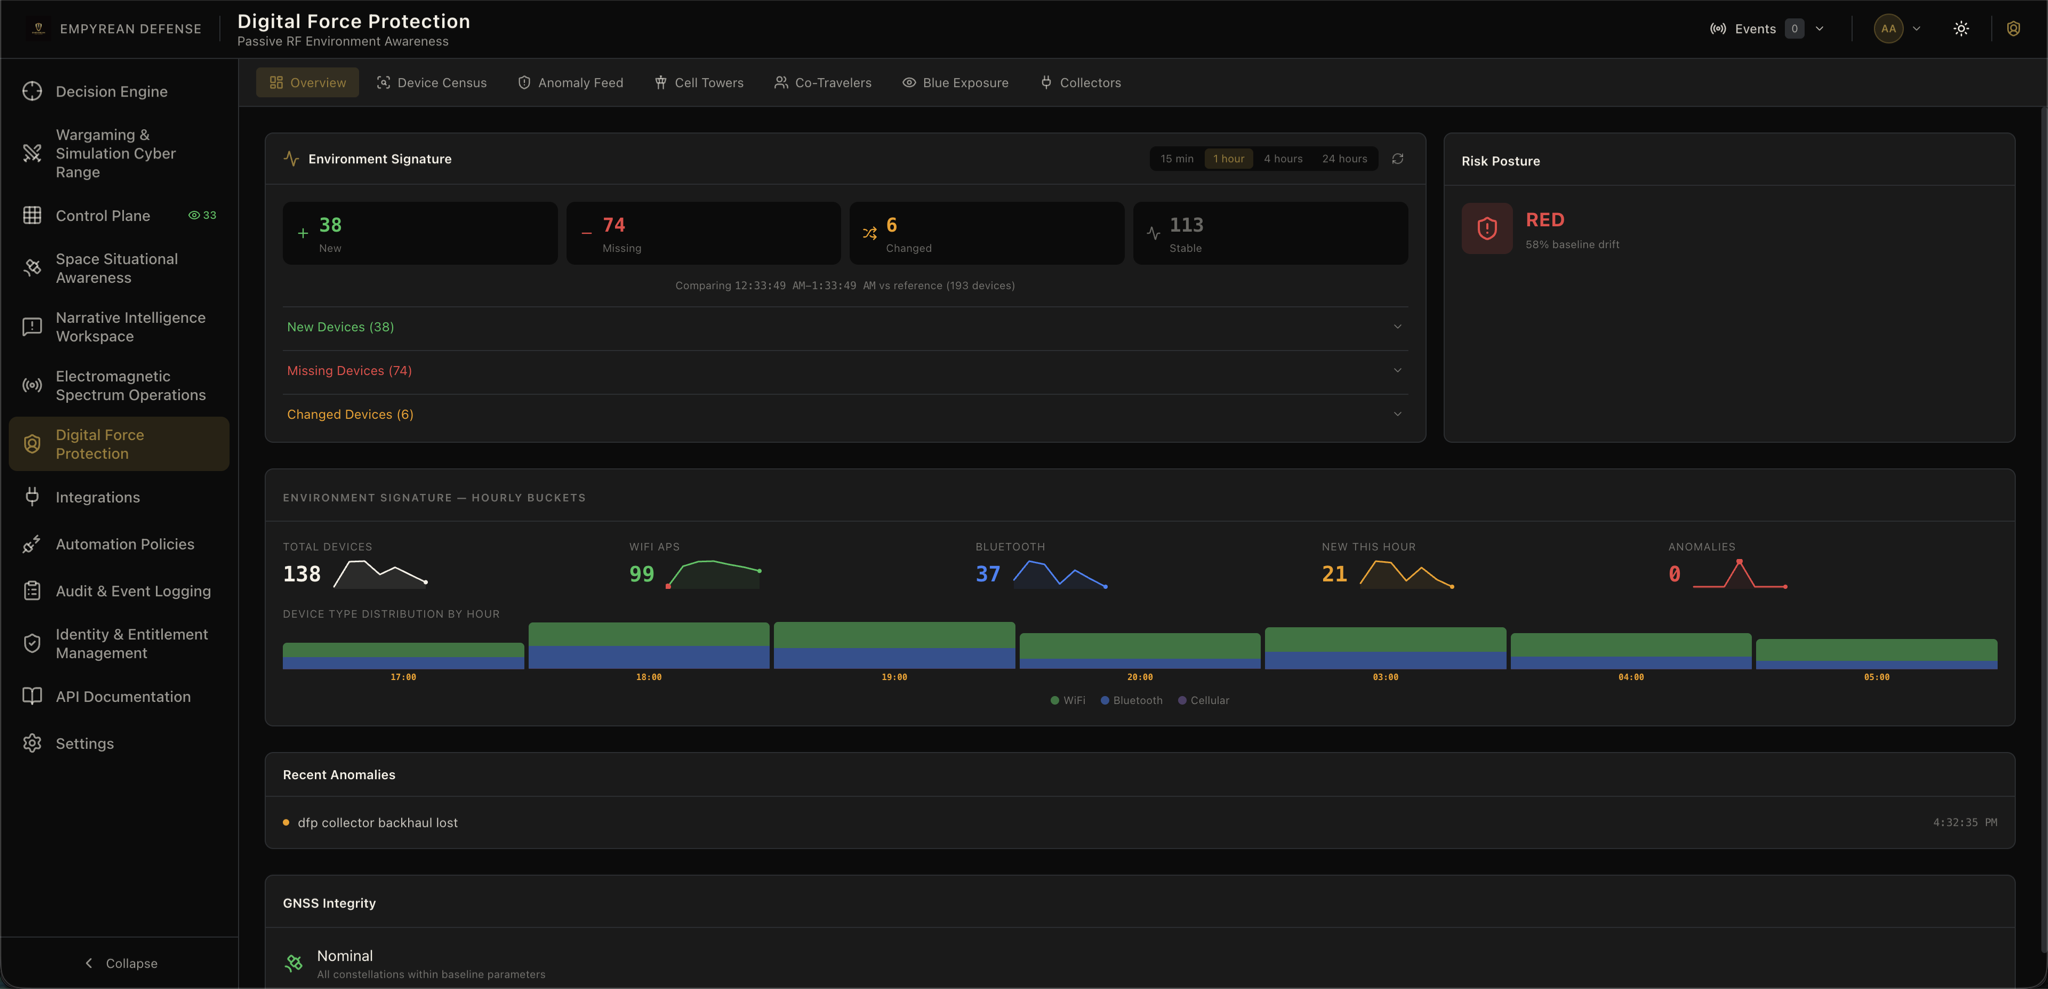Viewport: 2048px width, 989px height.
Task: Click Anomalies red sparkline chart
Action: pyautogui.click(x=1740, y=574)
